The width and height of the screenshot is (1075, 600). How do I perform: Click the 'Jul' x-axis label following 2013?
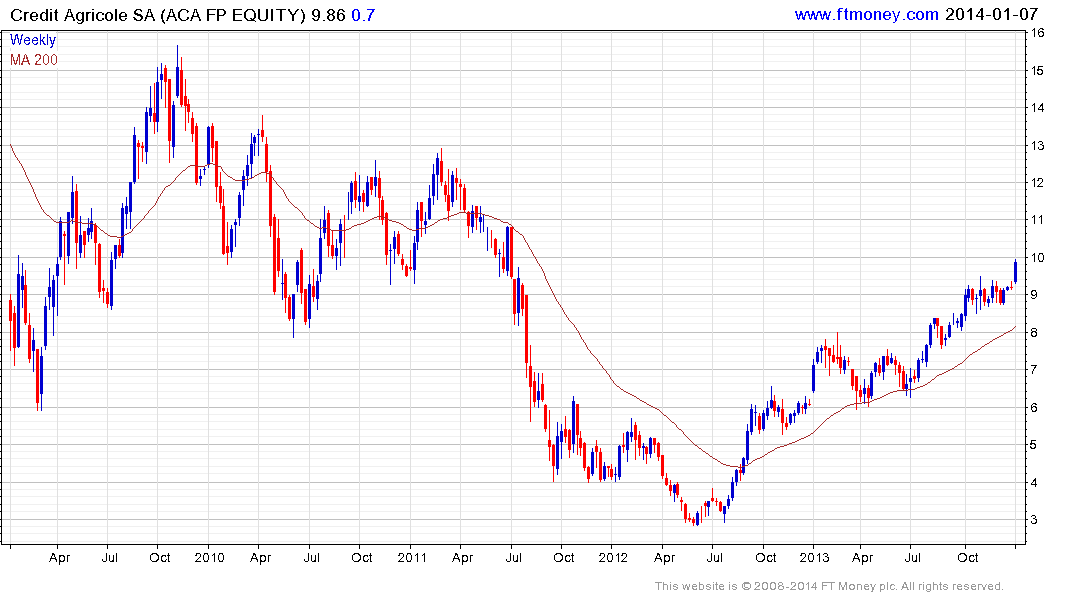point(913,557)
